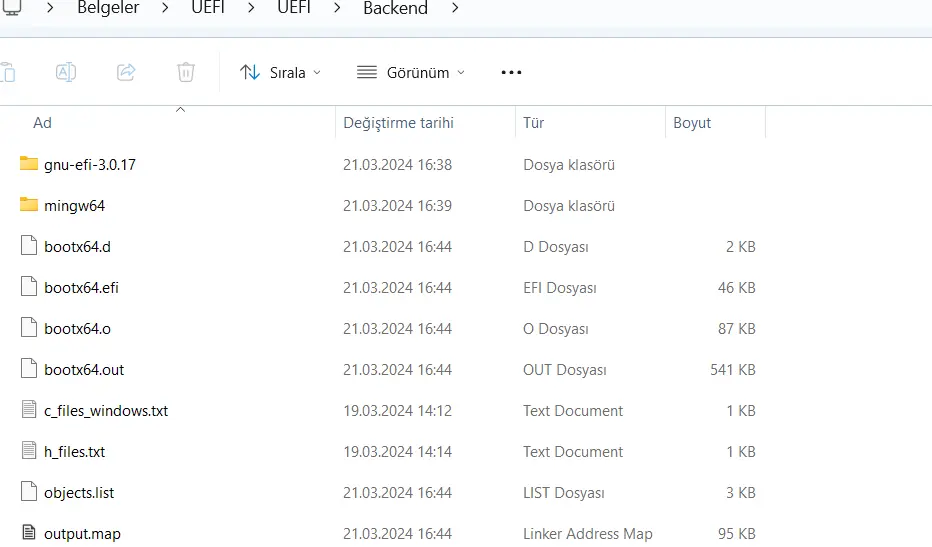Screen dimensions: 932x547
Task: Click the objects.list file icon
Action: (x=29, y=491)
